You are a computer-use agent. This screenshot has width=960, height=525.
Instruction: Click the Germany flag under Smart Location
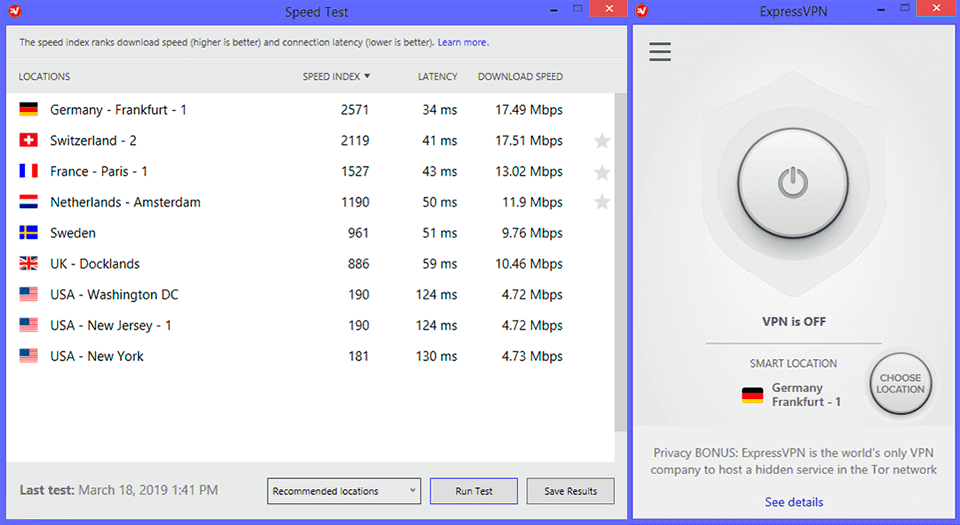click(752, 395)
